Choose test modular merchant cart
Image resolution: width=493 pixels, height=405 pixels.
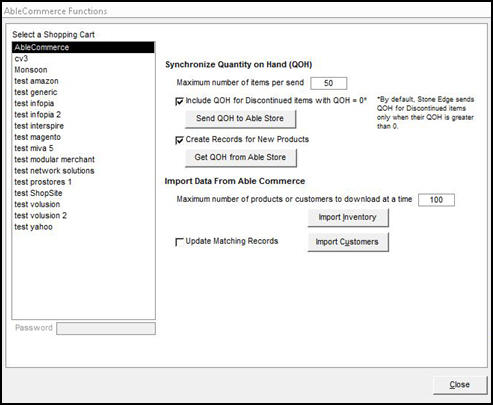(83, 160)
